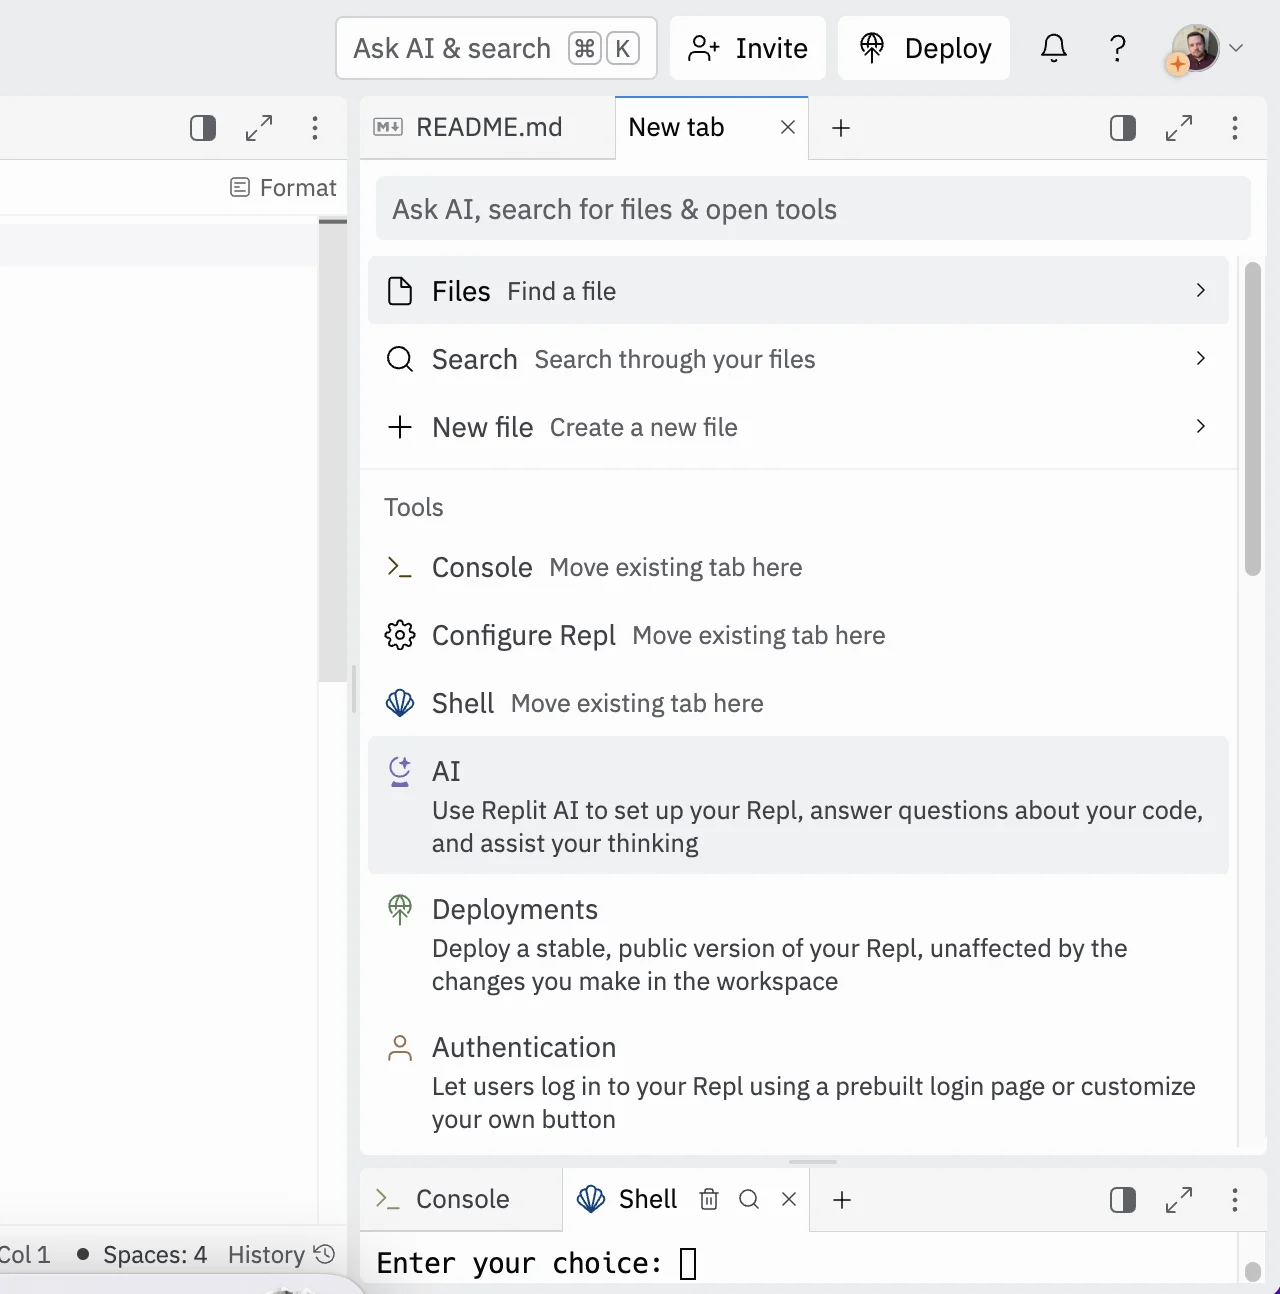Viewport: 1280px width, 1294px height.
Task: Click the user profile avatar
Action: click(1195, 48)
